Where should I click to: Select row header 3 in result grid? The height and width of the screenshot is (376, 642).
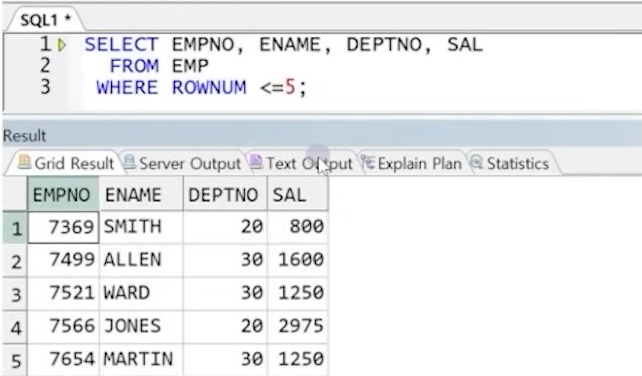[x=15, y=294]
